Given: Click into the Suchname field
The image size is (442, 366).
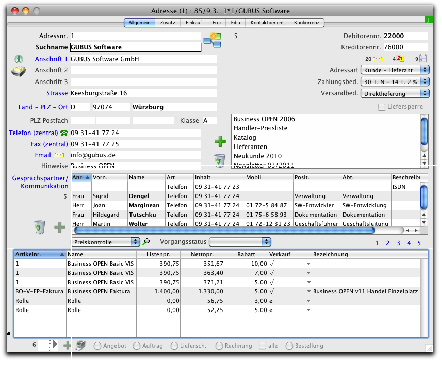Looking at the screenshot, I should pos(136,47).
